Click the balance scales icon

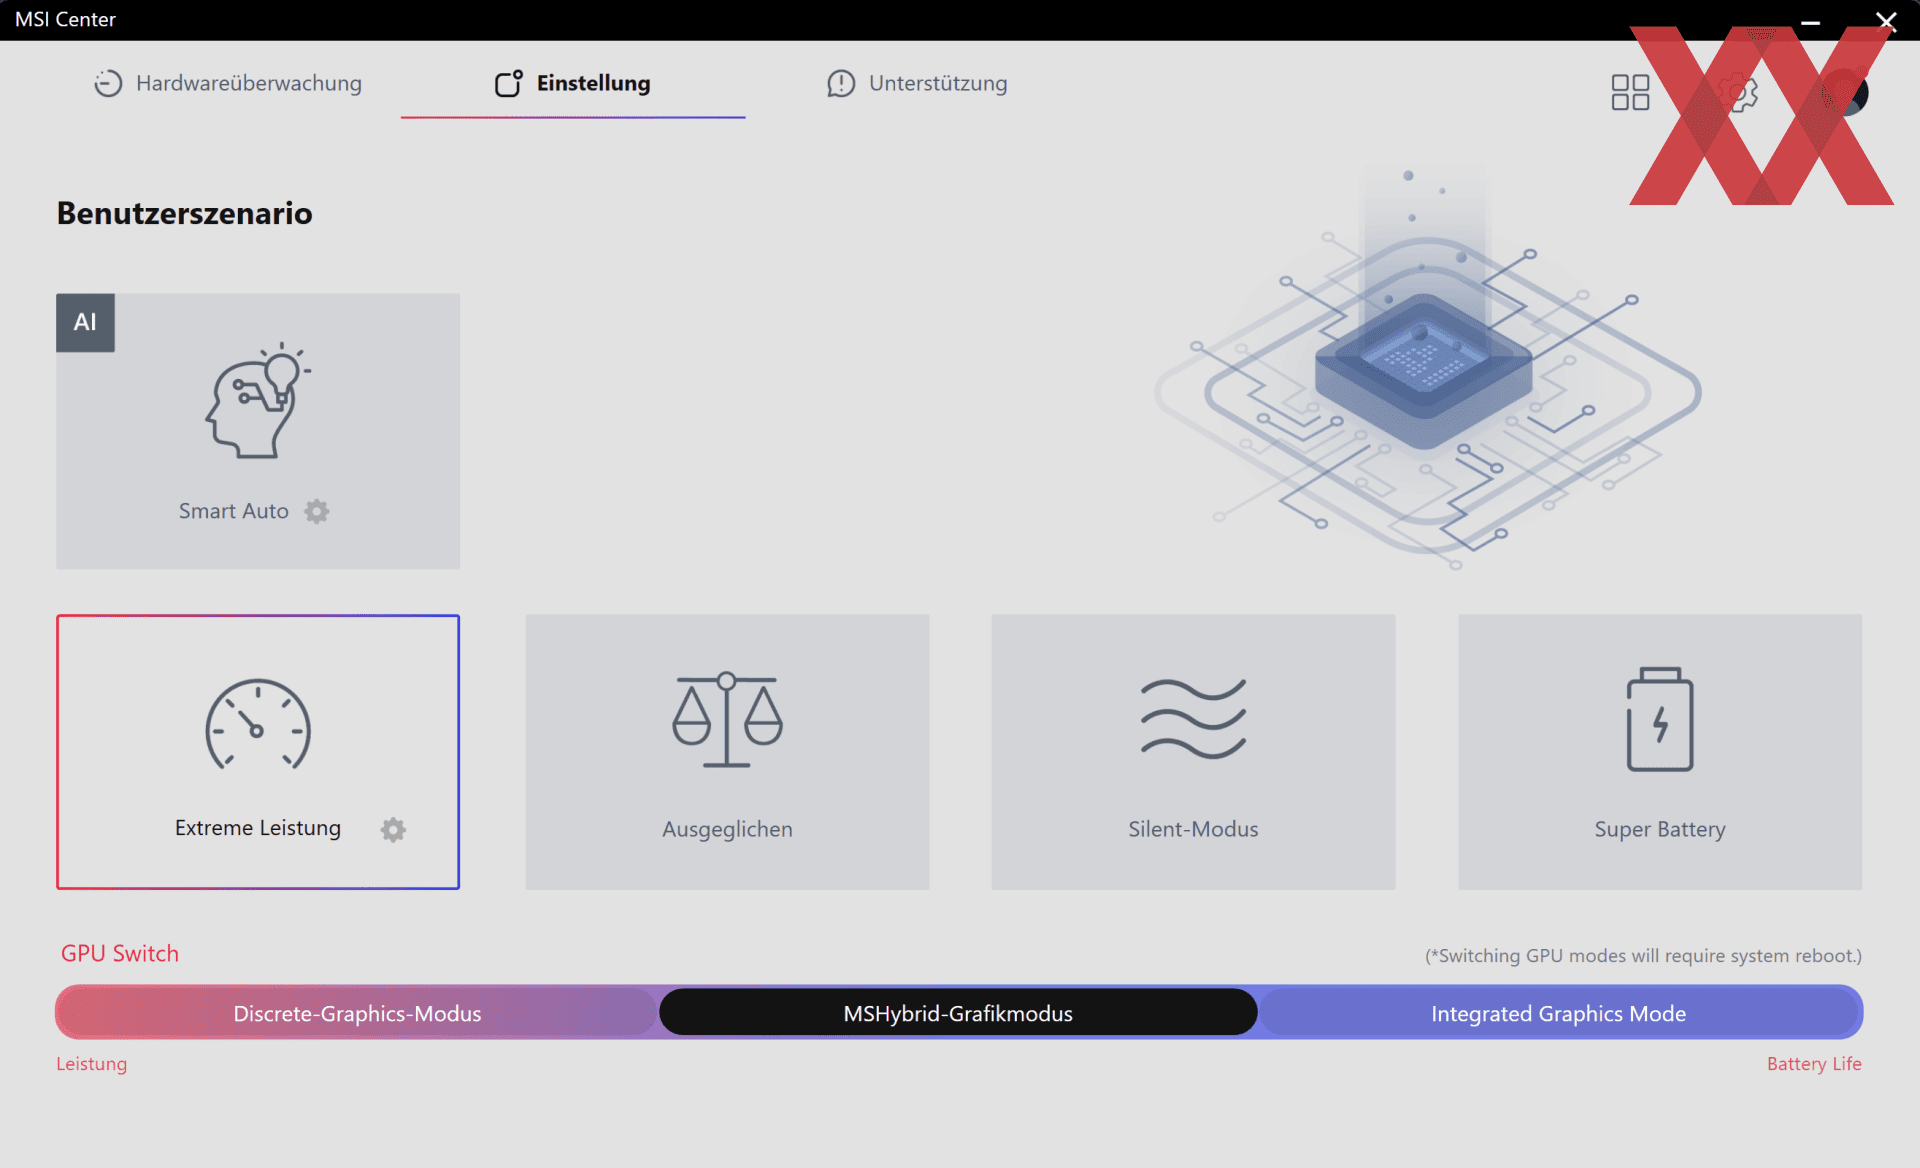pyautogui.click(x=727, y=720)
